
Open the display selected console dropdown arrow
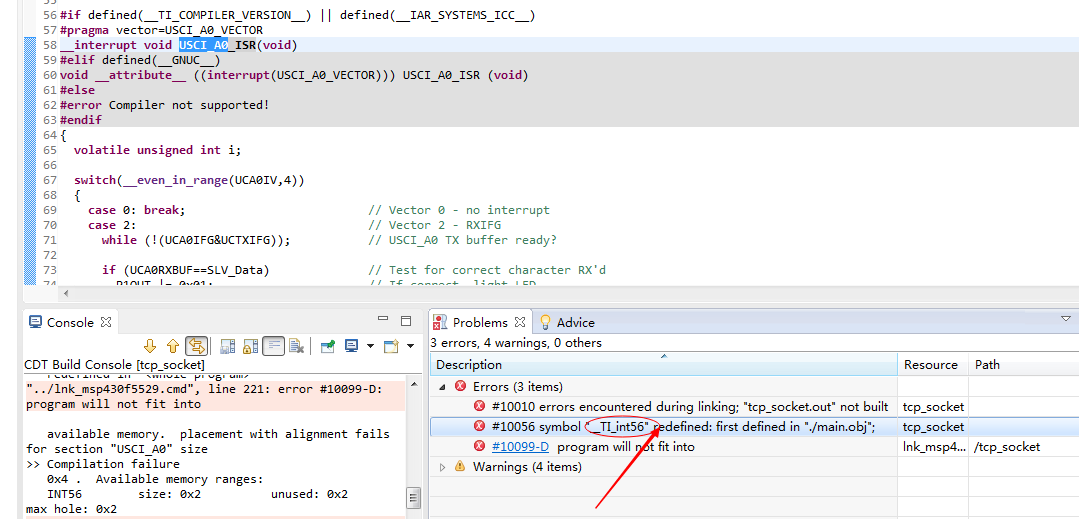coord(370,346)
